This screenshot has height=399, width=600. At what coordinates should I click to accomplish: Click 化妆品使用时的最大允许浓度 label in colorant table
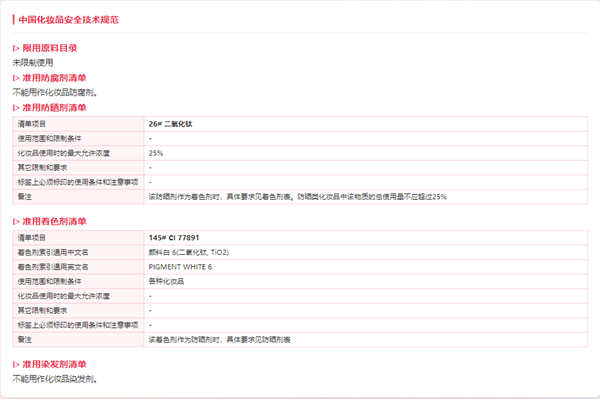point(64,296)
